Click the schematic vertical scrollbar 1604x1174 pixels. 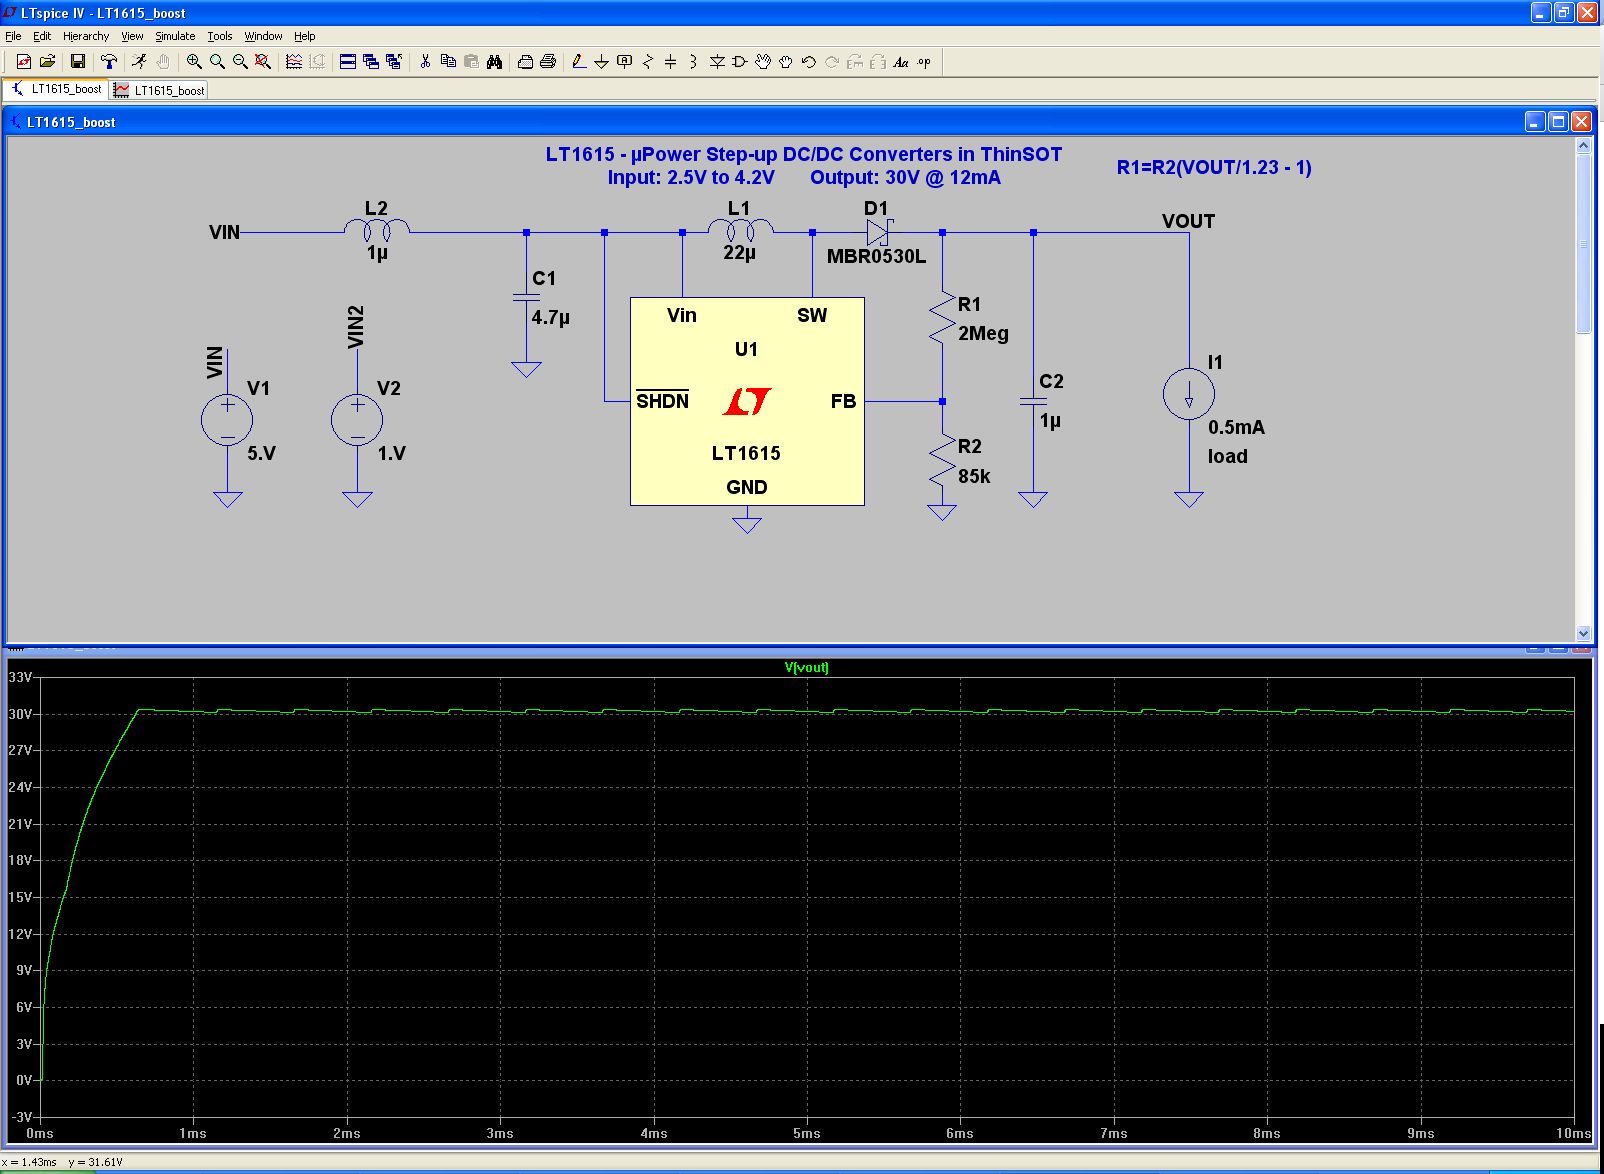(x=1583, y=245)
